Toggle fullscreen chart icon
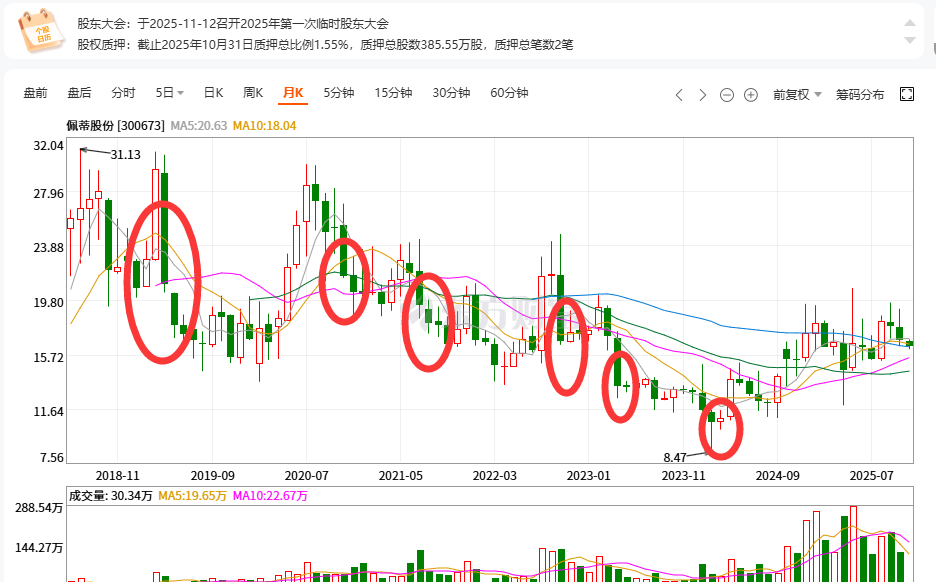 (907, 94)
